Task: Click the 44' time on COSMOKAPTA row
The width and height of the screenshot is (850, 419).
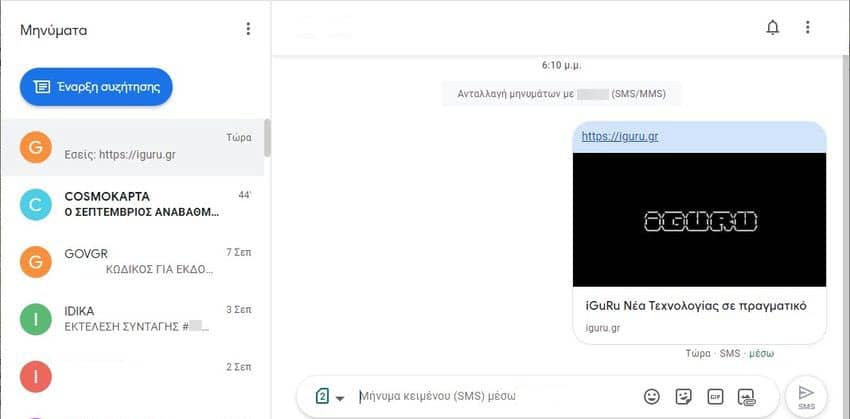Action: [x=244, y=195]
